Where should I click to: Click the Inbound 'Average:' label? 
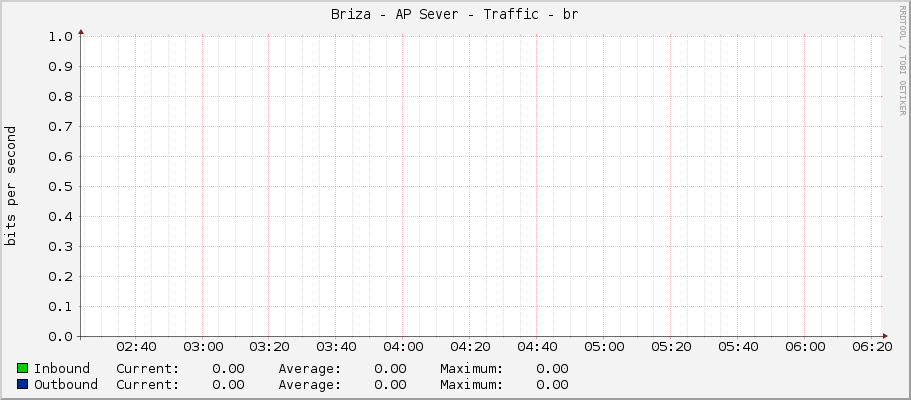(310, 369)
